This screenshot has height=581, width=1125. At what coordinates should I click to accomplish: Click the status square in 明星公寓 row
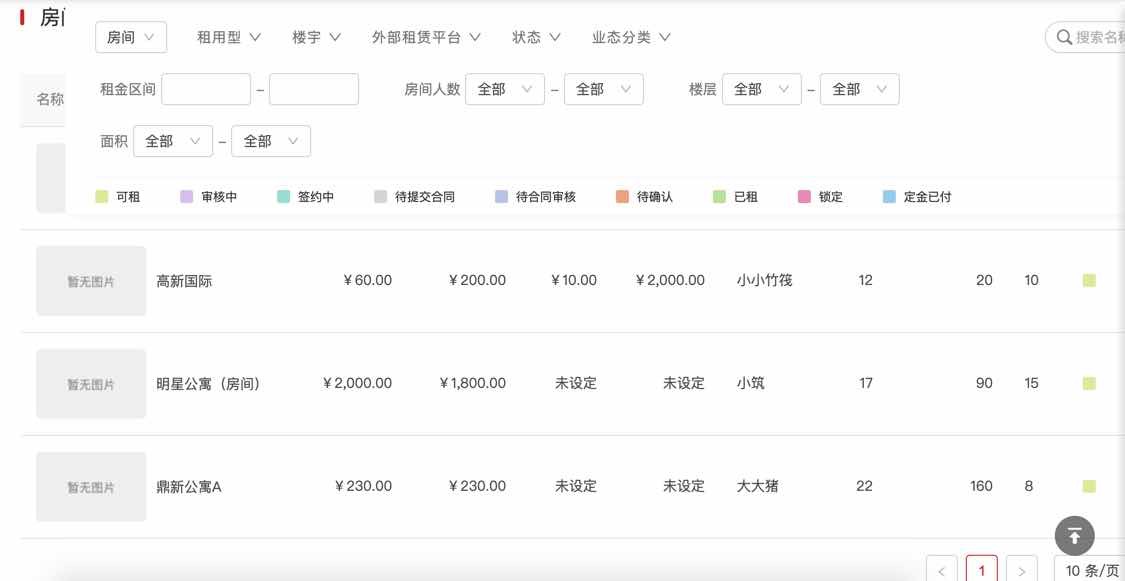[x=1089, y=384]
